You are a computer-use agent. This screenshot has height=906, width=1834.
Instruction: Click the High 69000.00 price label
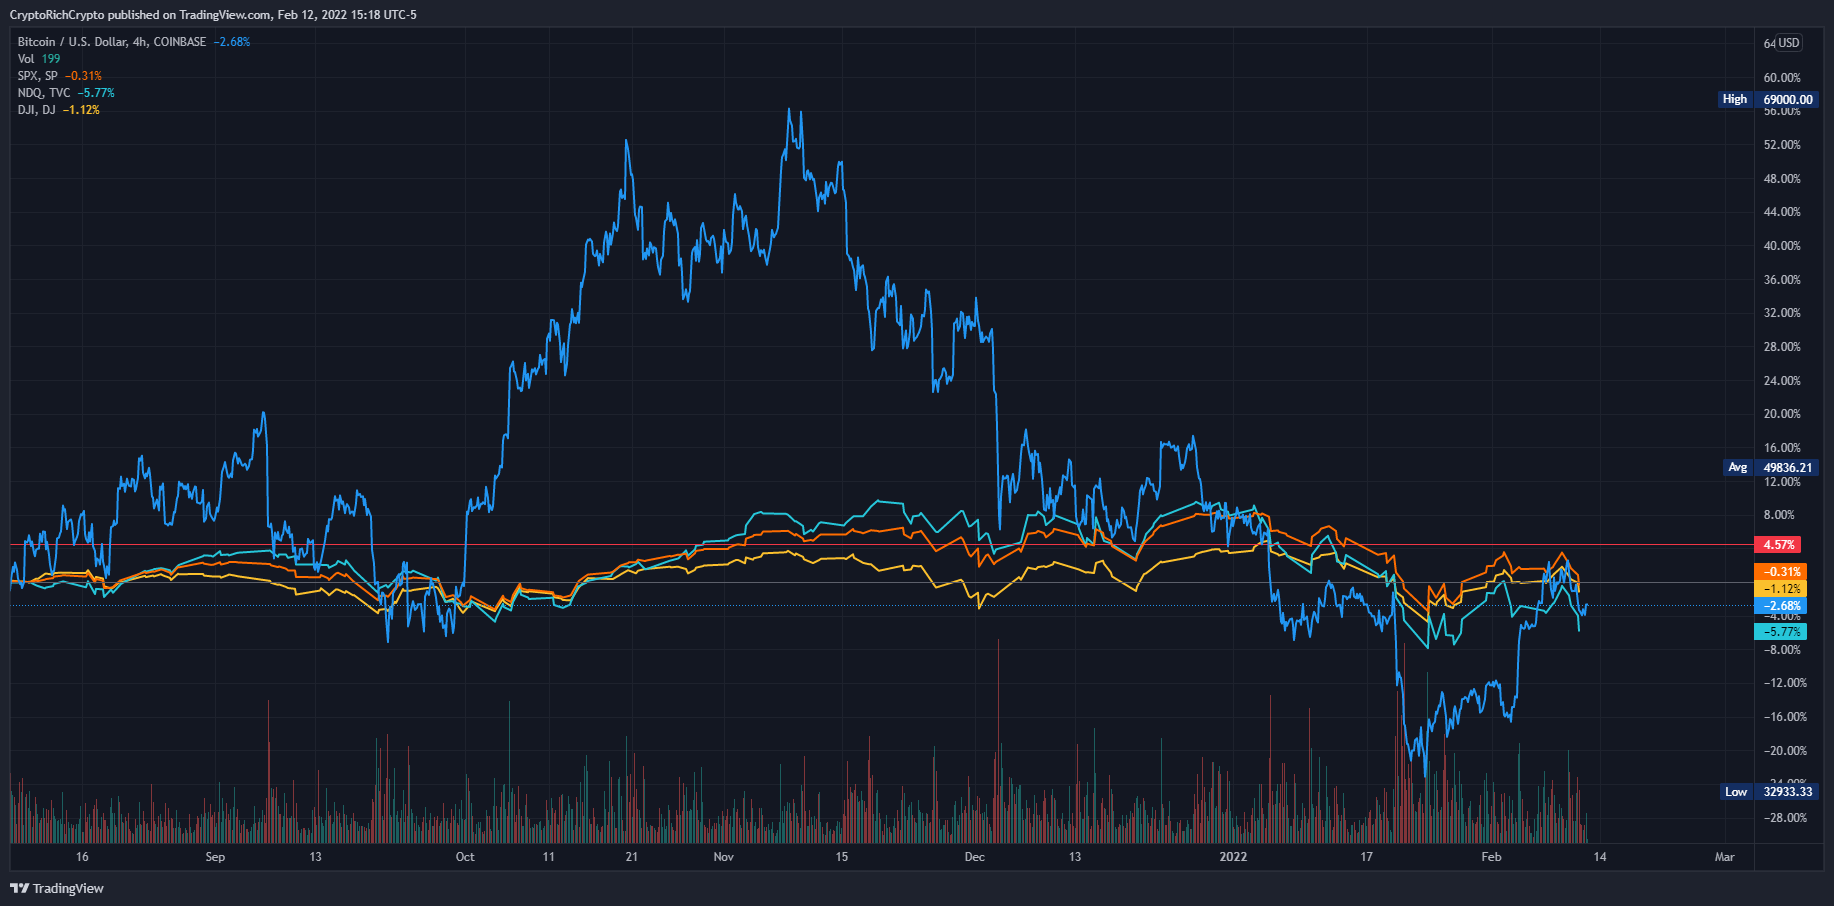click(x=1767, y=99)
